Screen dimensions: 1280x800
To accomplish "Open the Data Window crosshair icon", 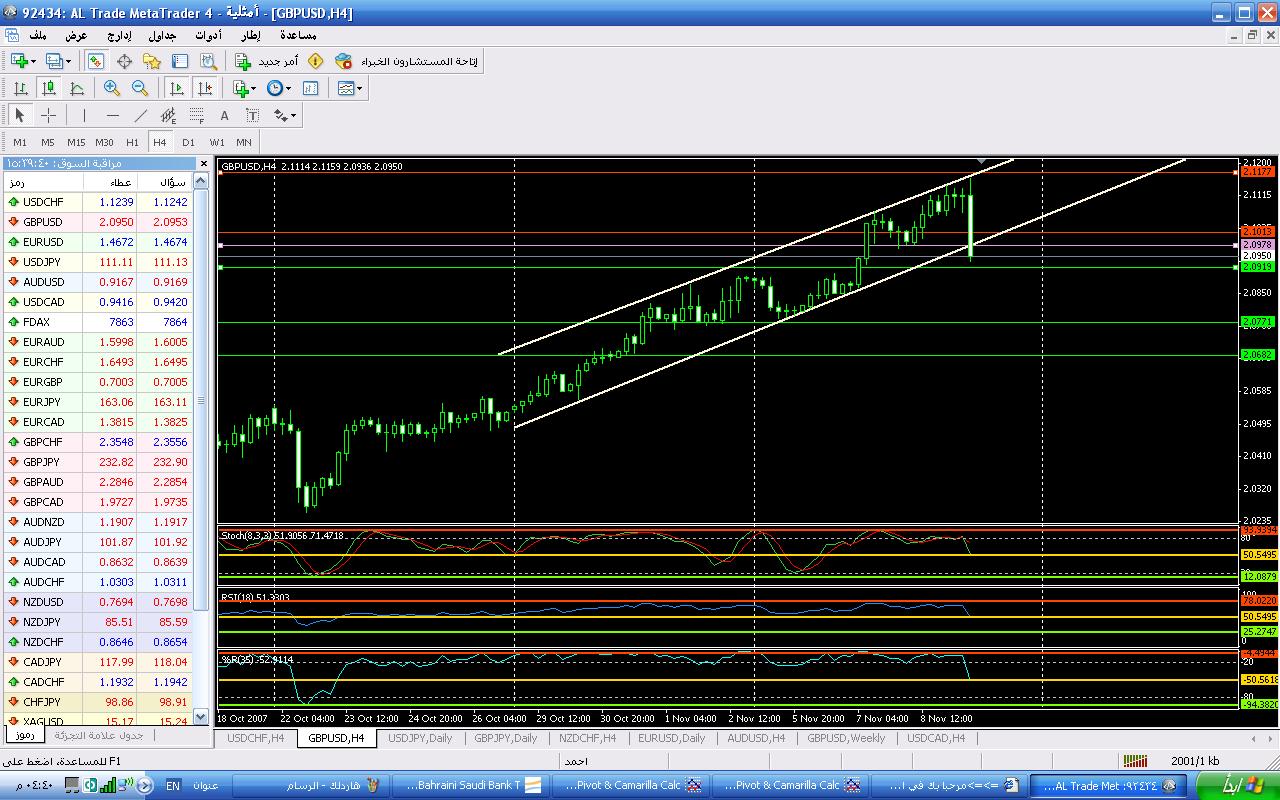I will 125,61.
